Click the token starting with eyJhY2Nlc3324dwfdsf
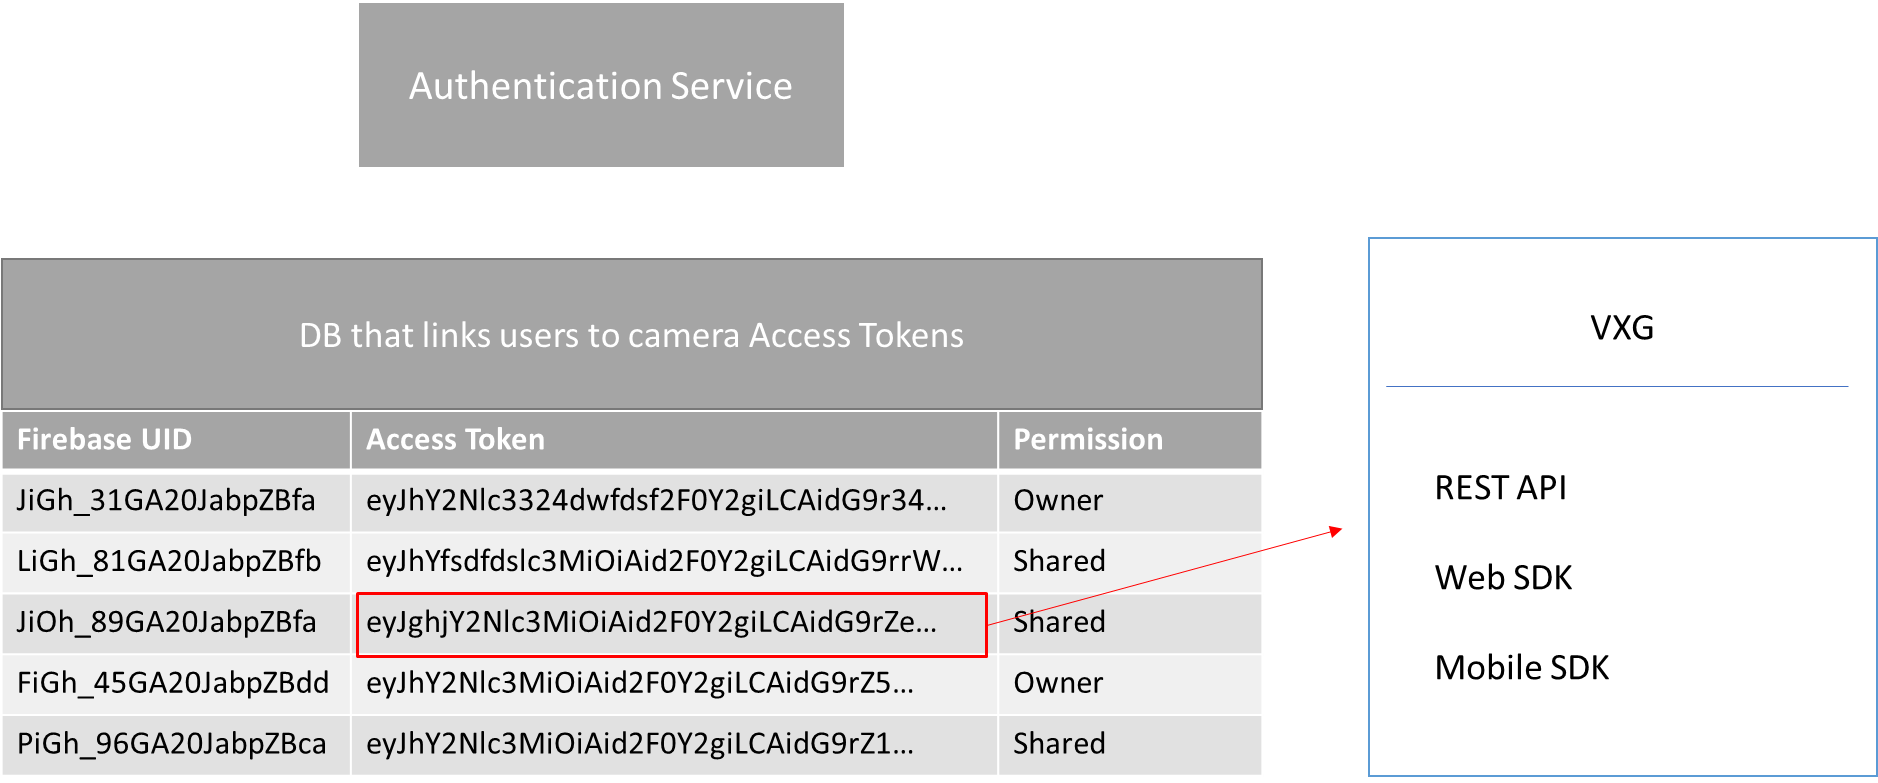The height and width of the screenshot is (783, 1878). pyautogui.click(x=656, y=500)
